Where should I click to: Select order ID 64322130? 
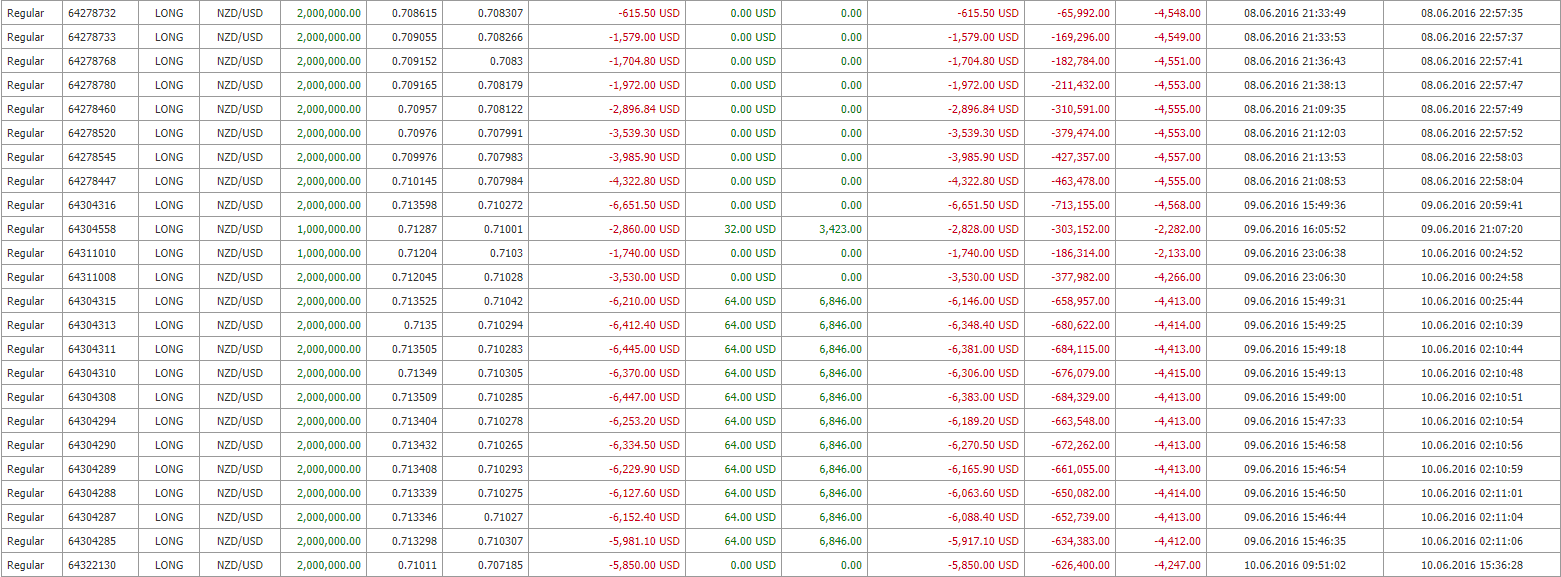click(92, 565)
